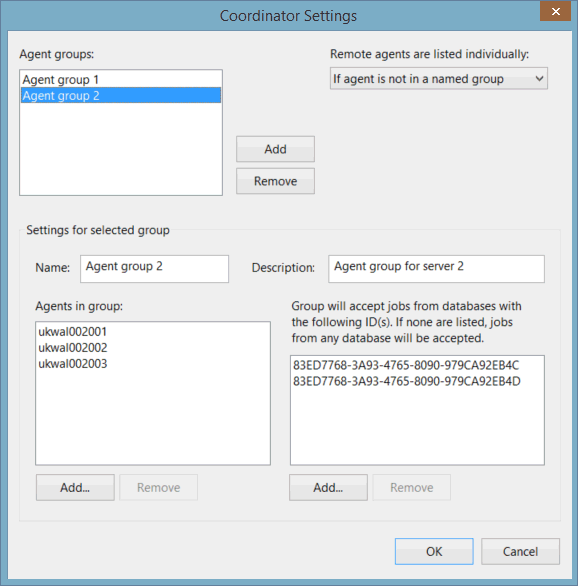Click Remove button for agent groups

coord(275,181)
